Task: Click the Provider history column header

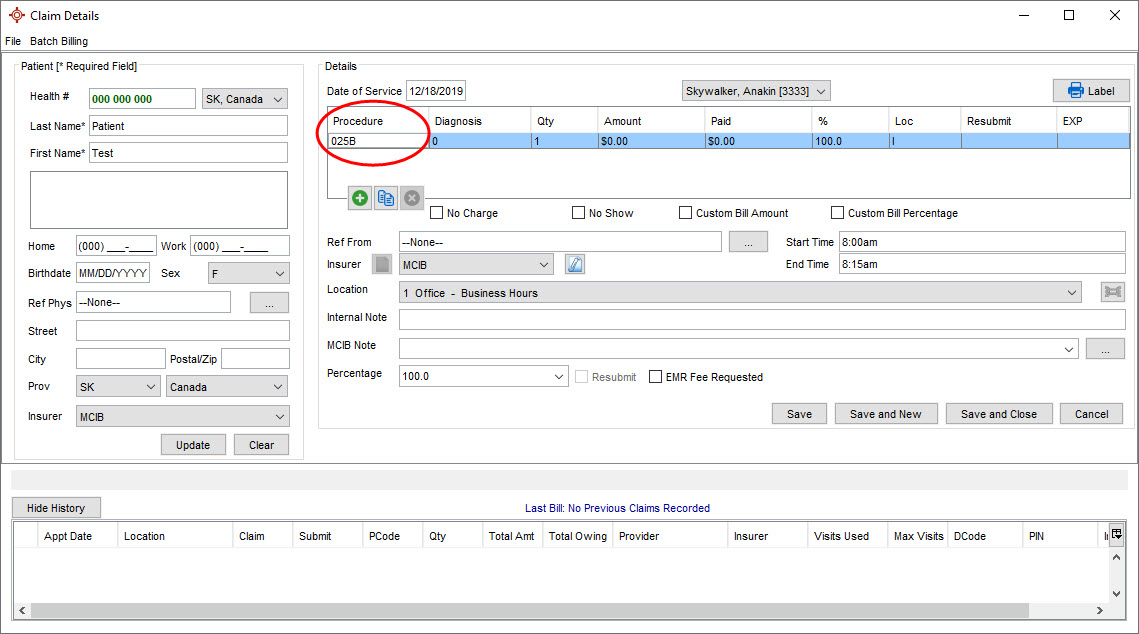Action: tap(670, 535)
